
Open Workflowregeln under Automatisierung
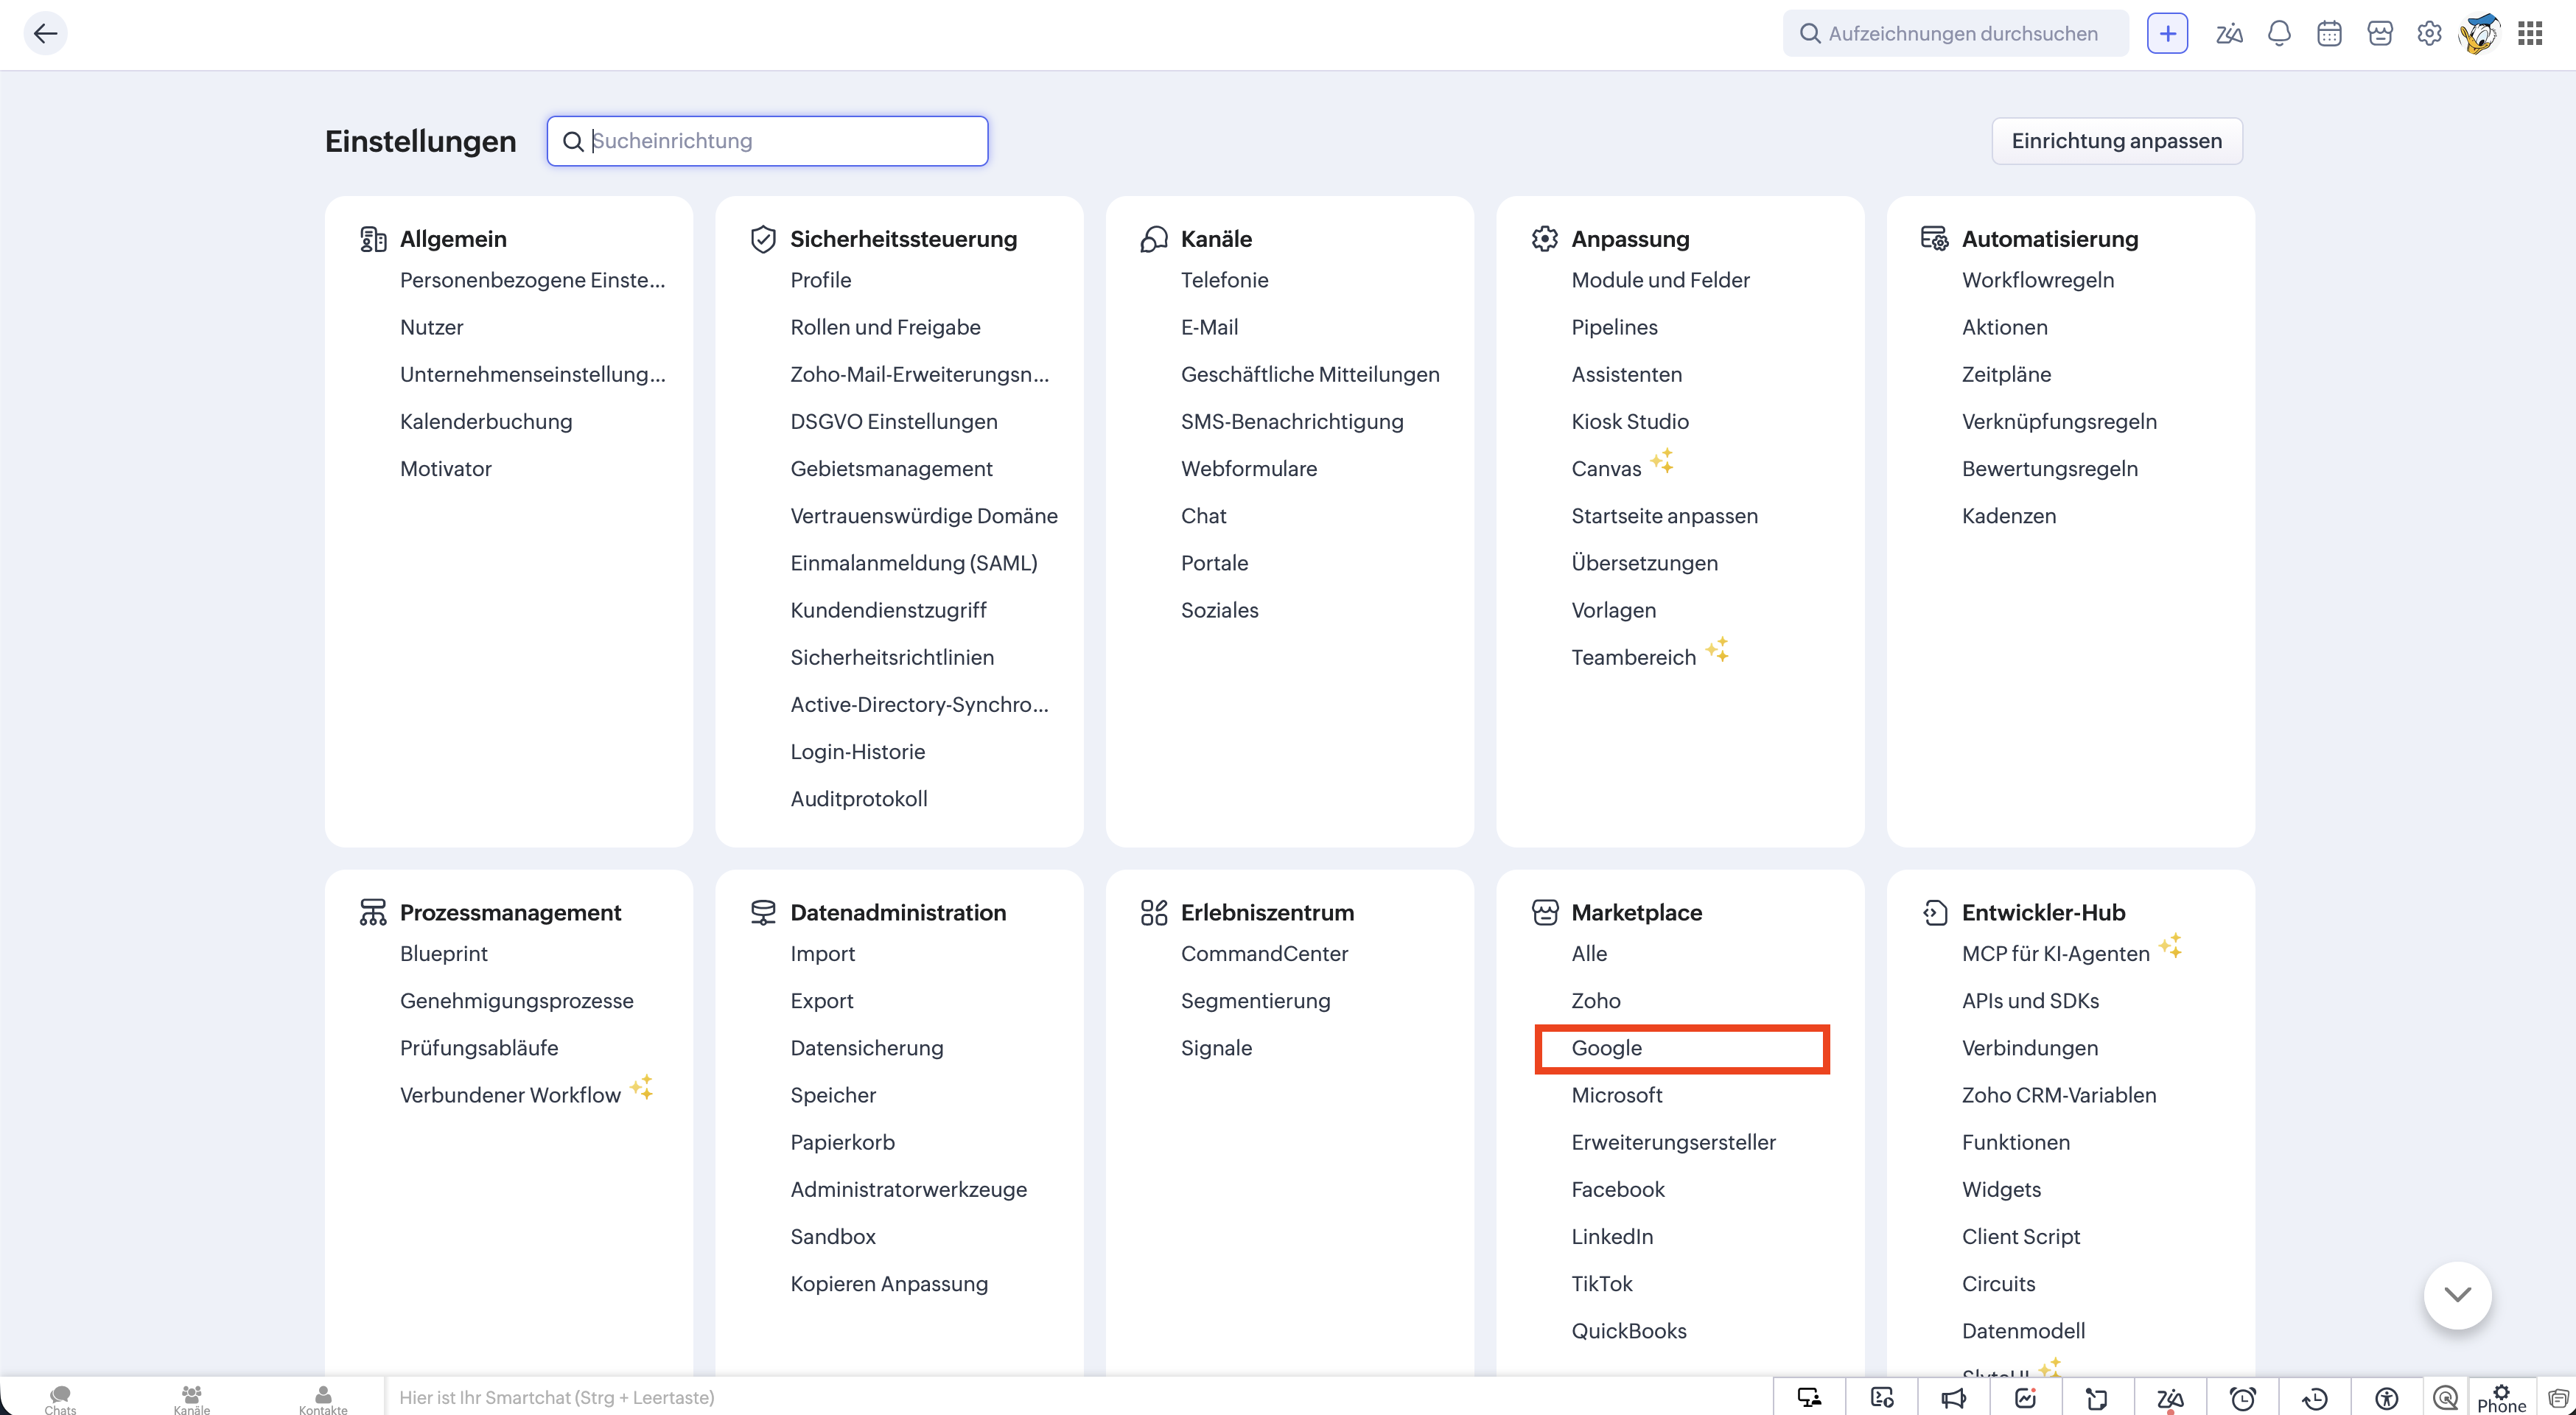[x=2037, y=280]
